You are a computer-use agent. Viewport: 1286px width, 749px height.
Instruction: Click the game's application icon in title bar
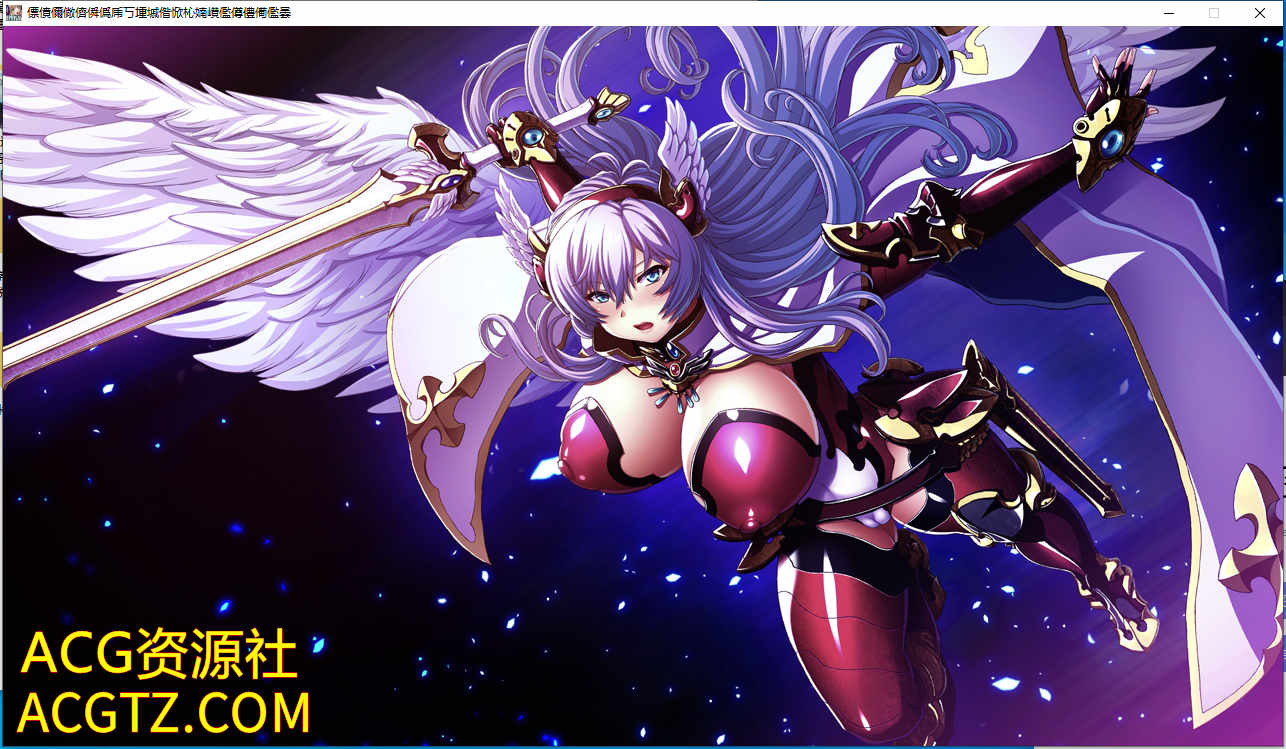tap(14, 13)
